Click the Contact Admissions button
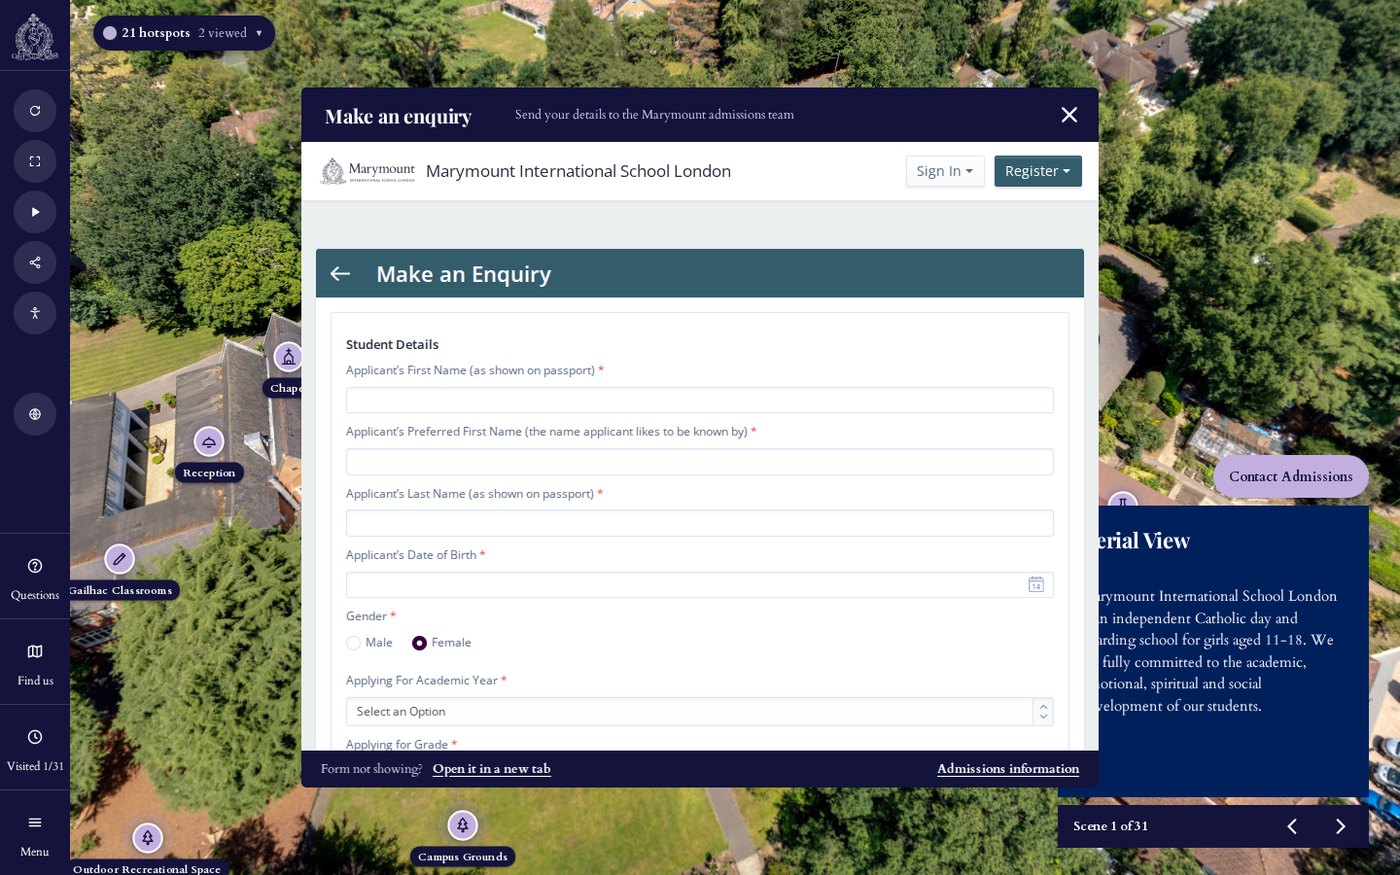Screen dimensions: 1400x875 point(1291,477)
